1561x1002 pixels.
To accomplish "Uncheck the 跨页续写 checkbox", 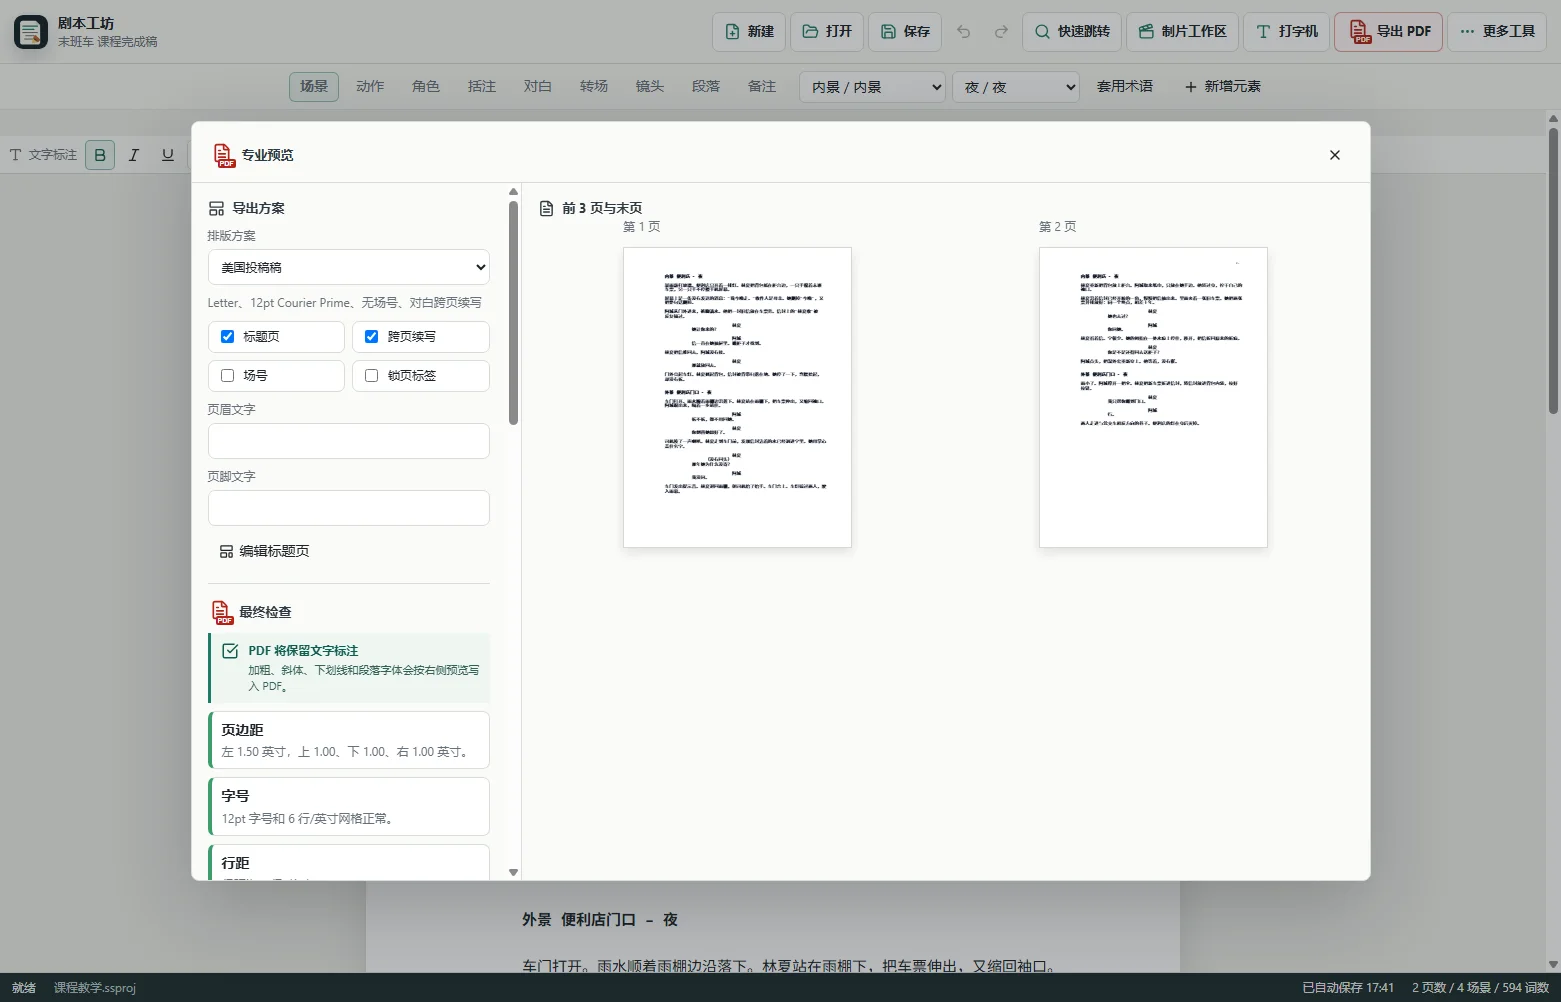I will (371, 337).
